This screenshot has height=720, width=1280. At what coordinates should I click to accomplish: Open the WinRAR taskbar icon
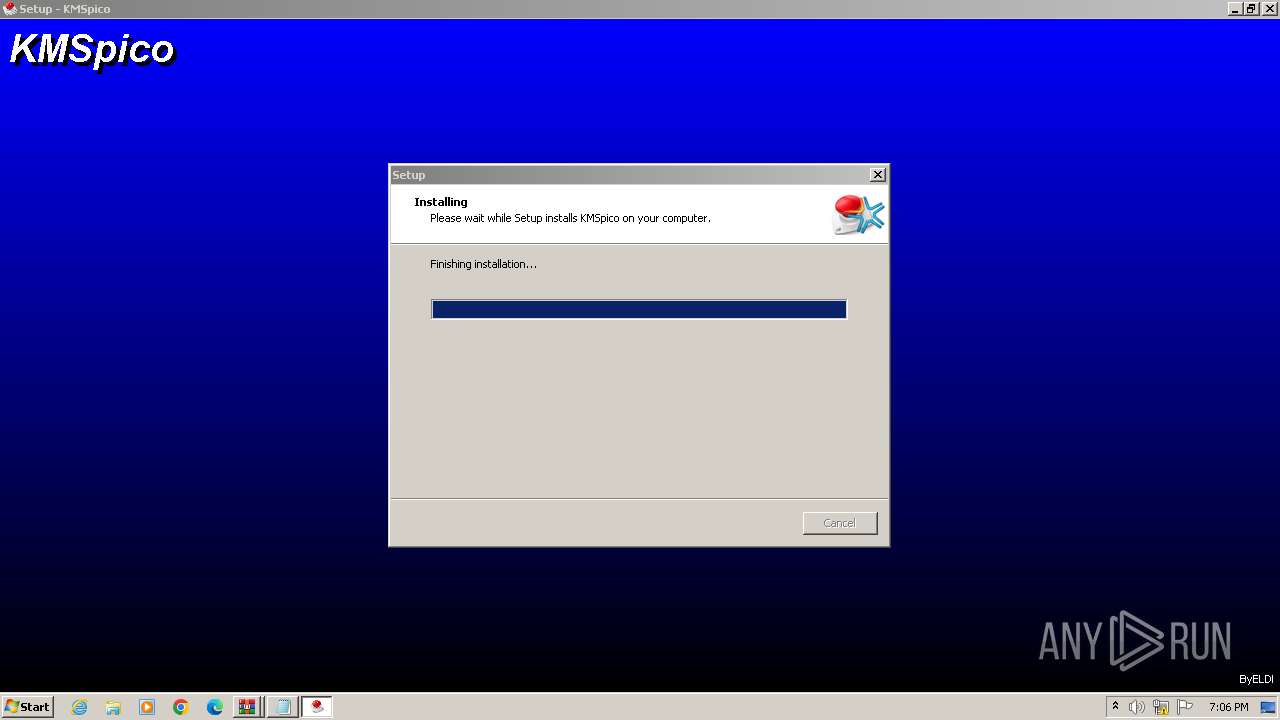(x=248, y=707)
